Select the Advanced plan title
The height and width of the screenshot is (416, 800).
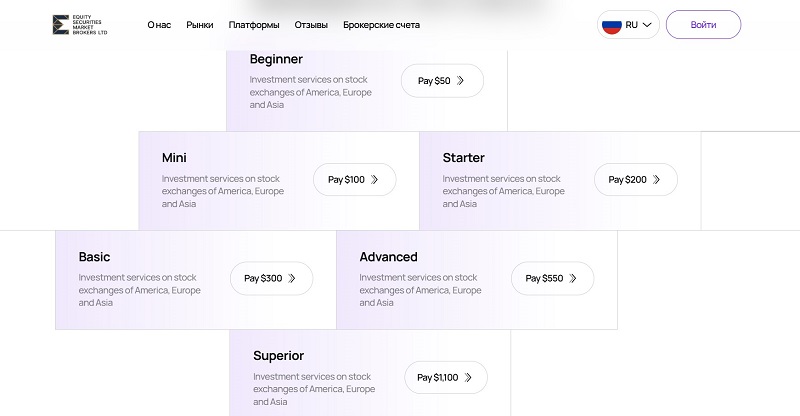pyautogui.click(x=388, y=257)
